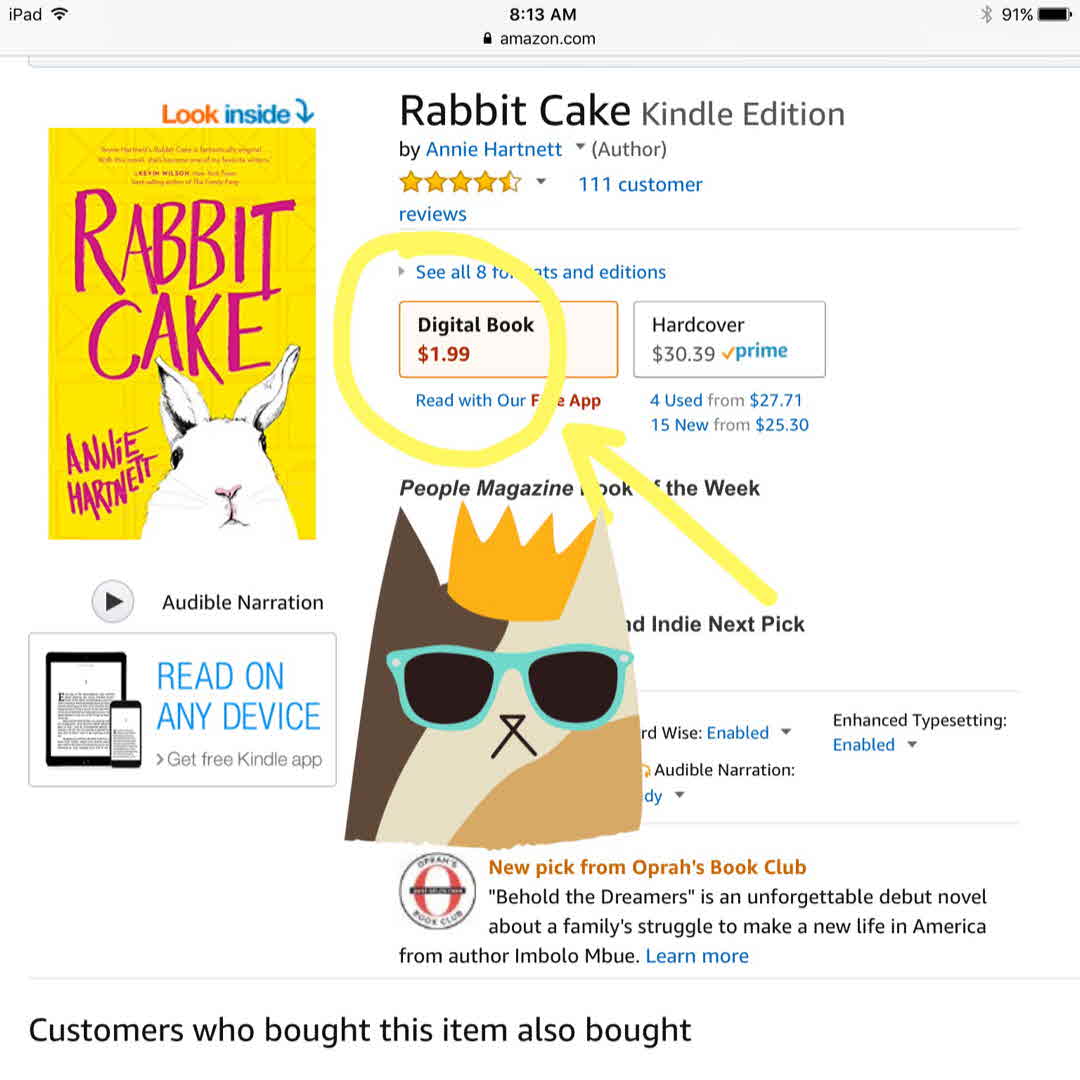Open the Oprah's Book Club logo

click(x=437, y=891)
